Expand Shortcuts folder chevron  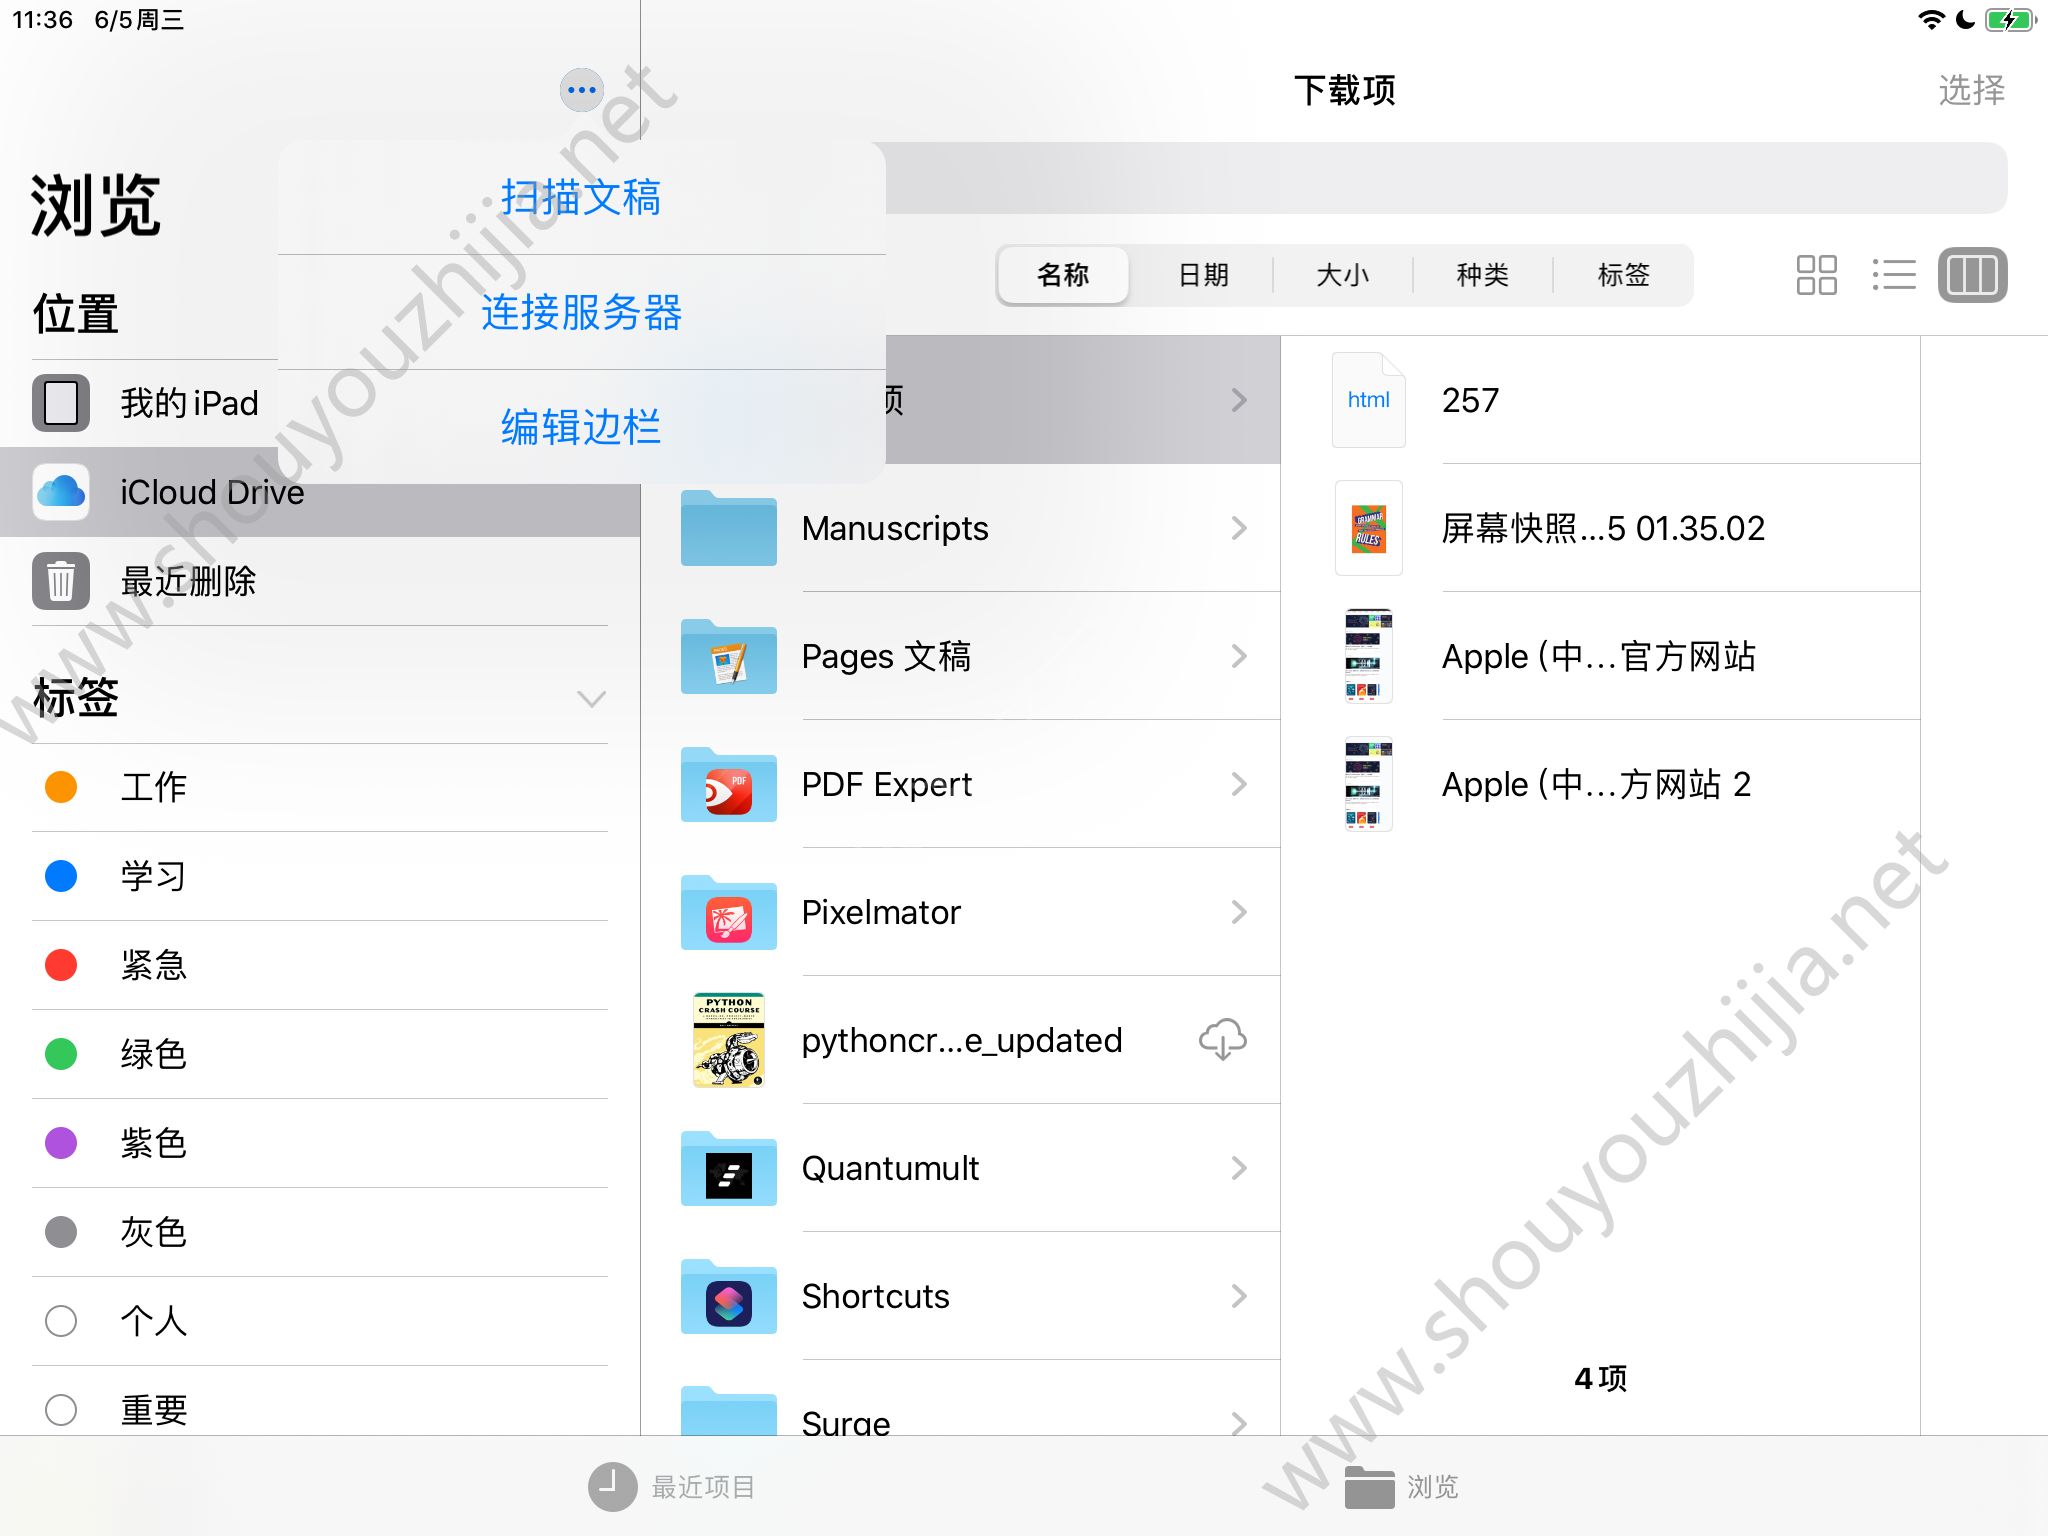[x=1239, y=1296]
